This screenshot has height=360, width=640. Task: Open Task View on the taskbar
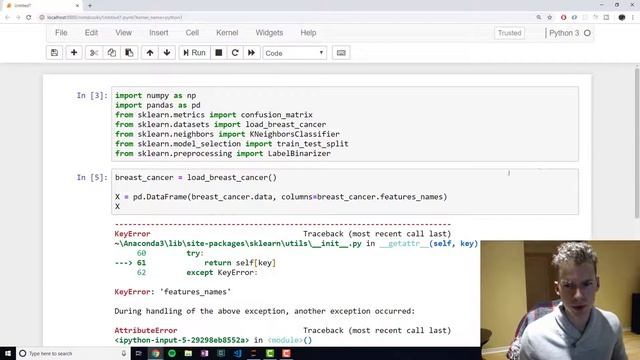coord(138,353)
